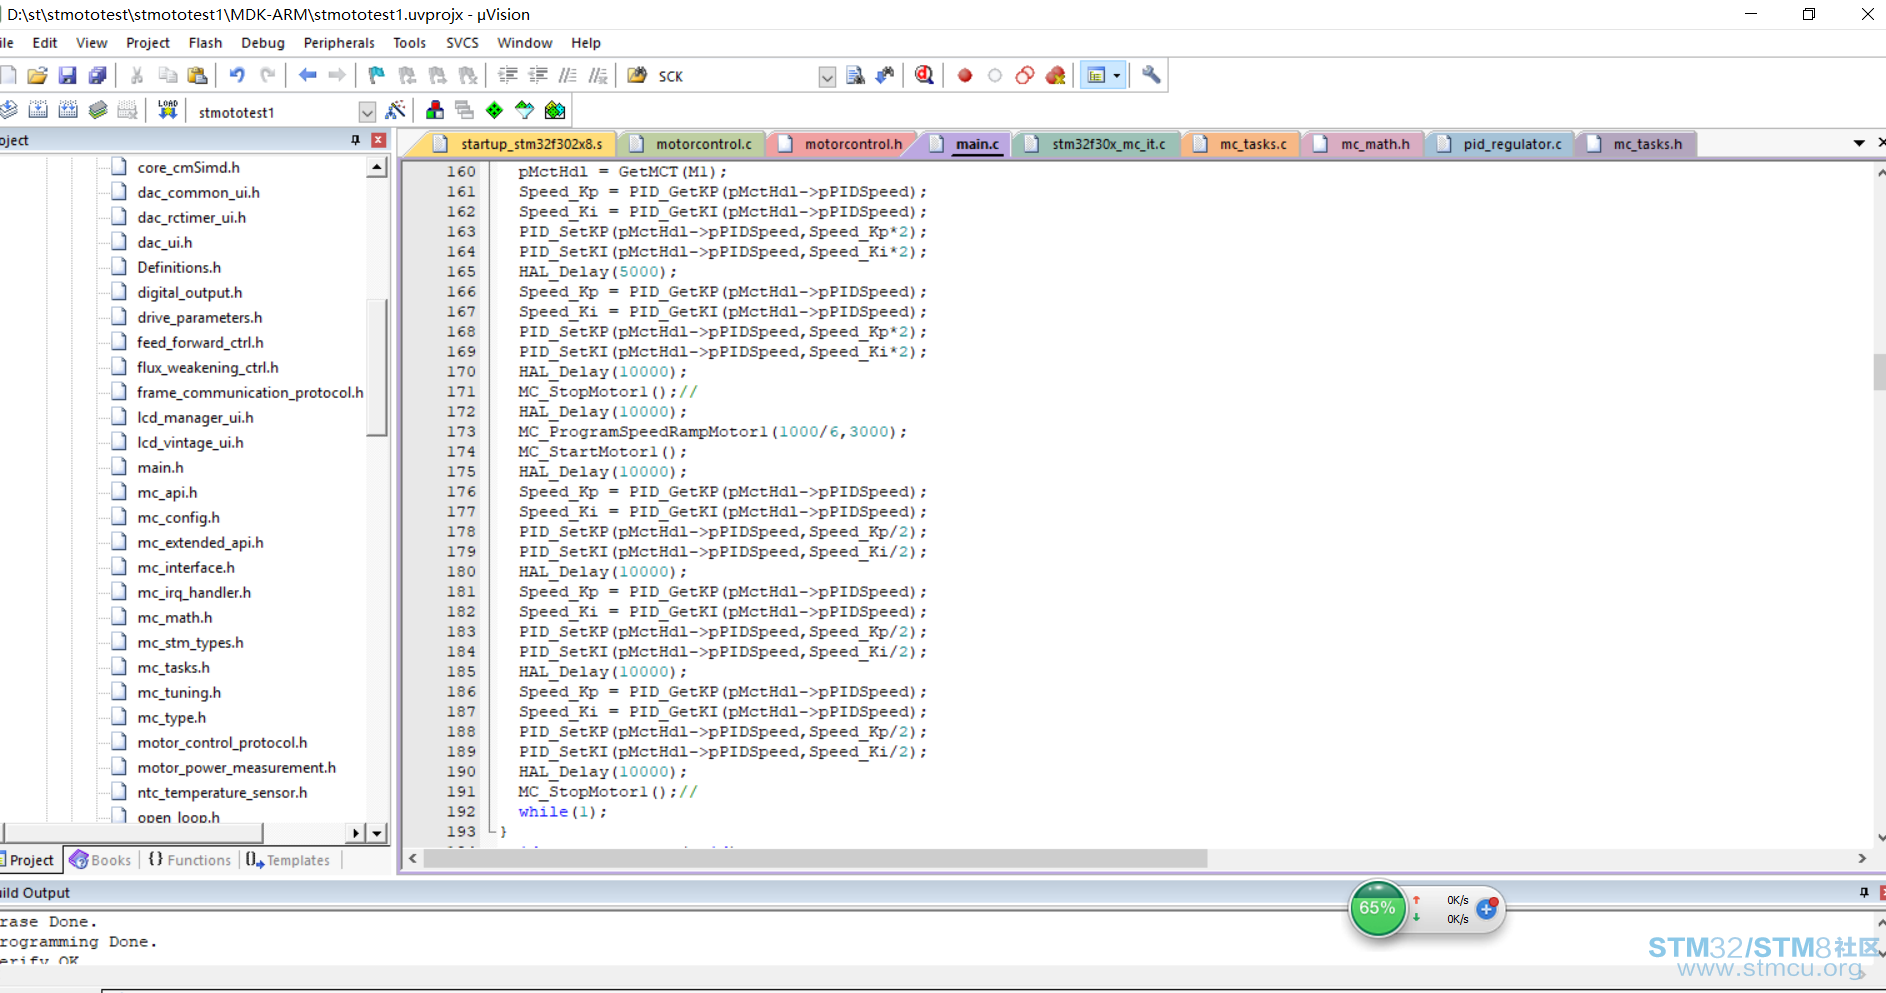Select Definitions.h in the project tree
Viewport: 1886px width, 993px height.
[x=179, y=267]
